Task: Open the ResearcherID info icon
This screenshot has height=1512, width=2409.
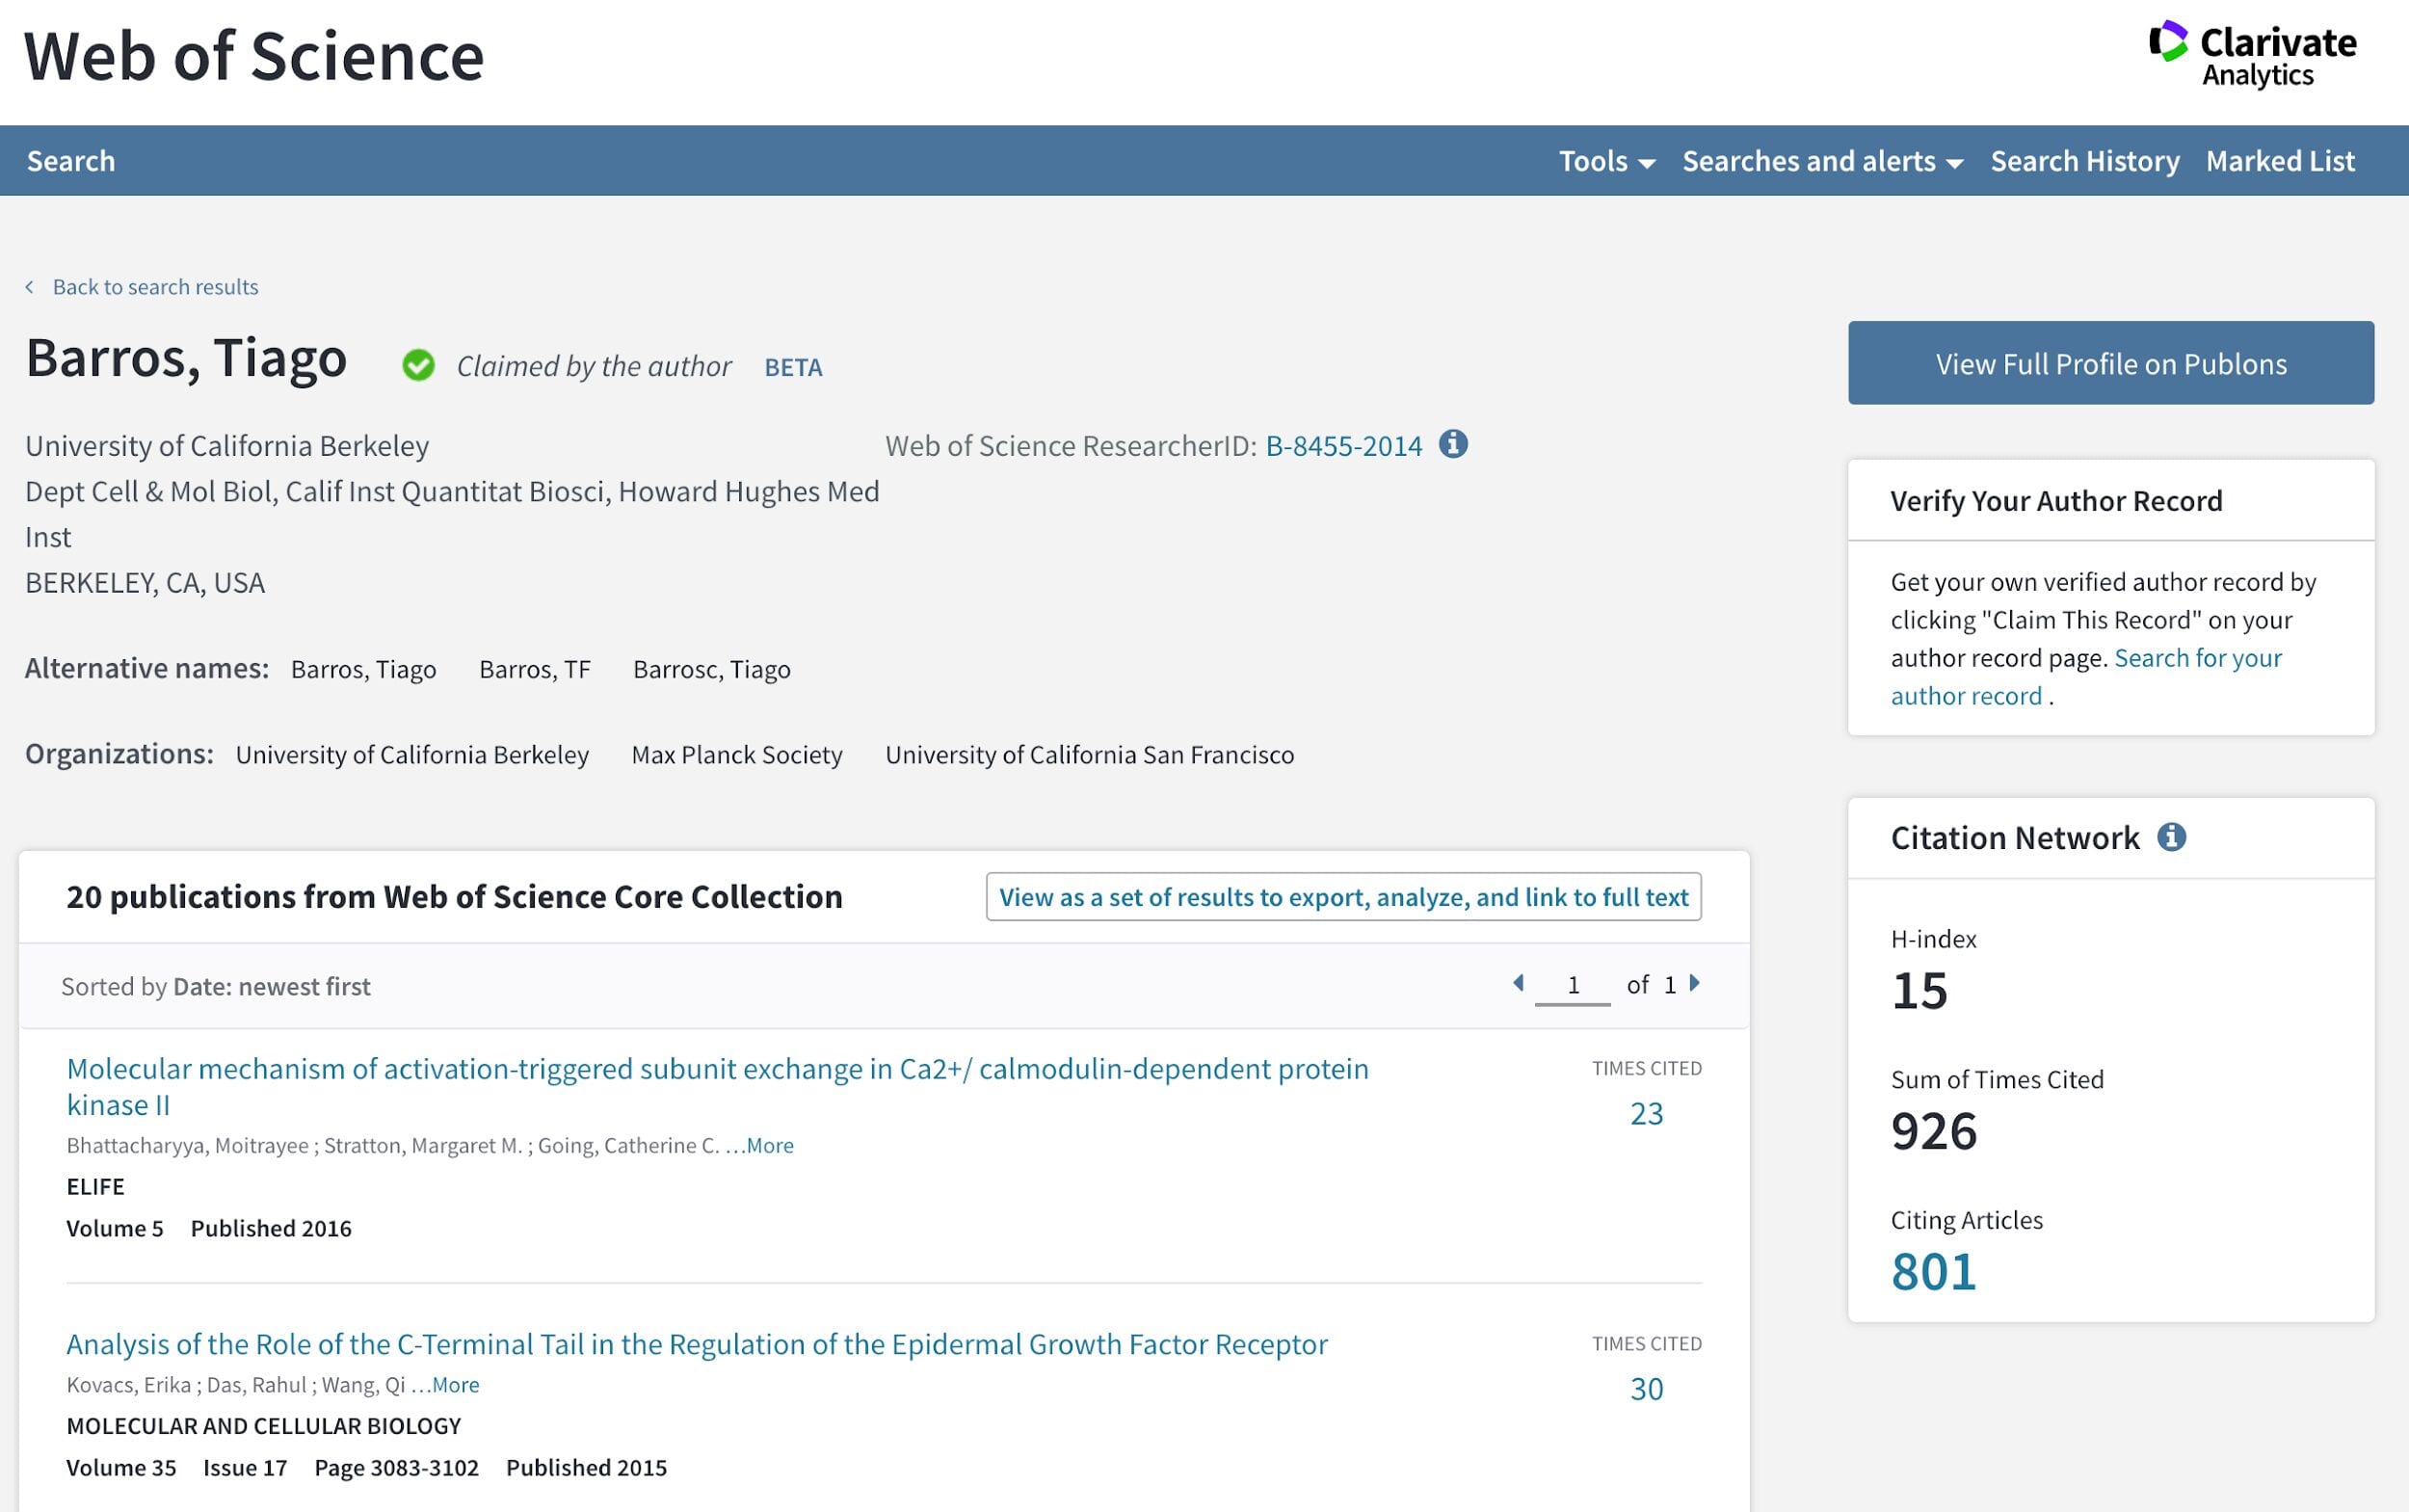Action: (1453, 444)
